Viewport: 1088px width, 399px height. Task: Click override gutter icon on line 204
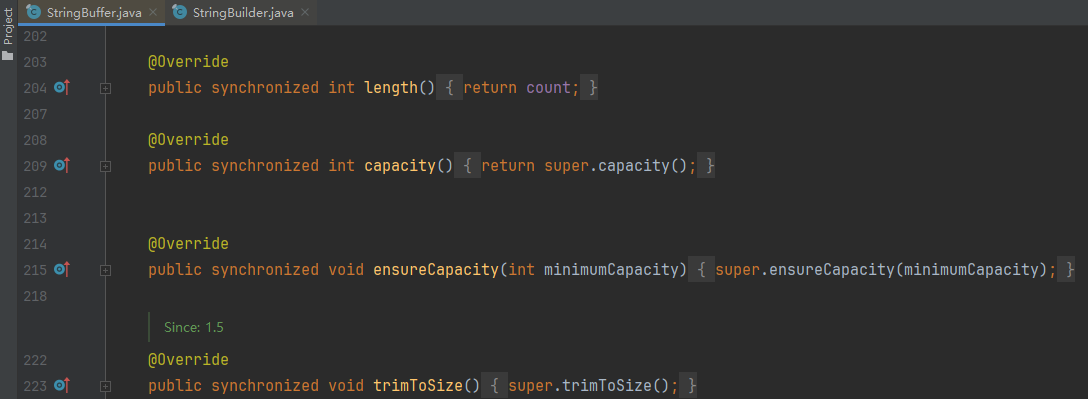62,88
